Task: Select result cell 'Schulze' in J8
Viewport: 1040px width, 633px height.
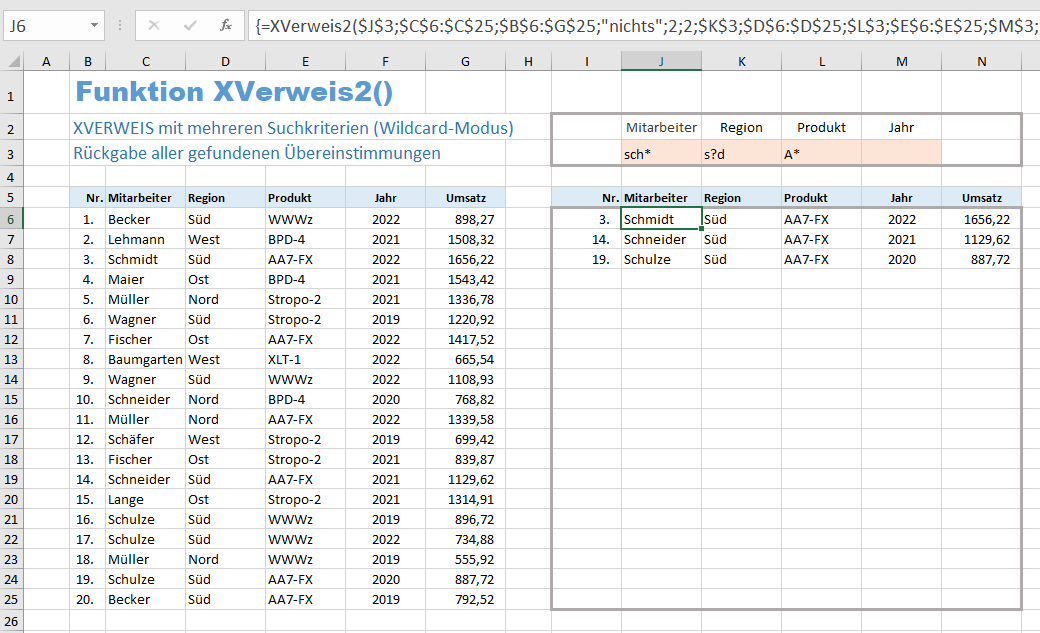Action: point(661,259)
